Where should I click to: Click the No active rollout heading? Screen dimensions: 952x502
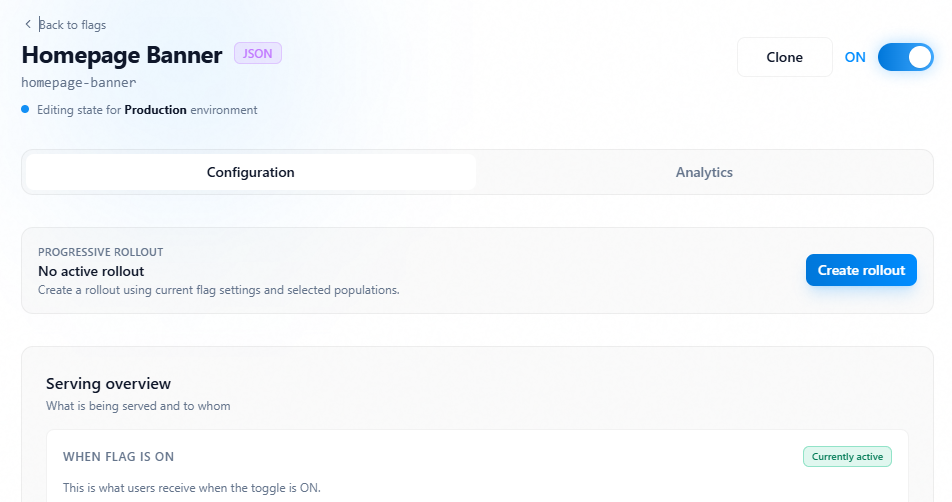pyautogui.click(x=91, y=271)
